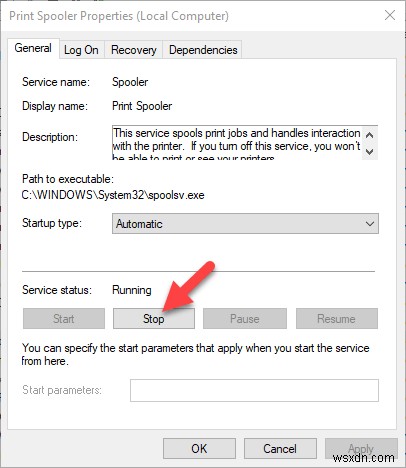This screenshot has width=406, height=468.
Task: Click the greyed-out Start button
Action: pos(64,319)
